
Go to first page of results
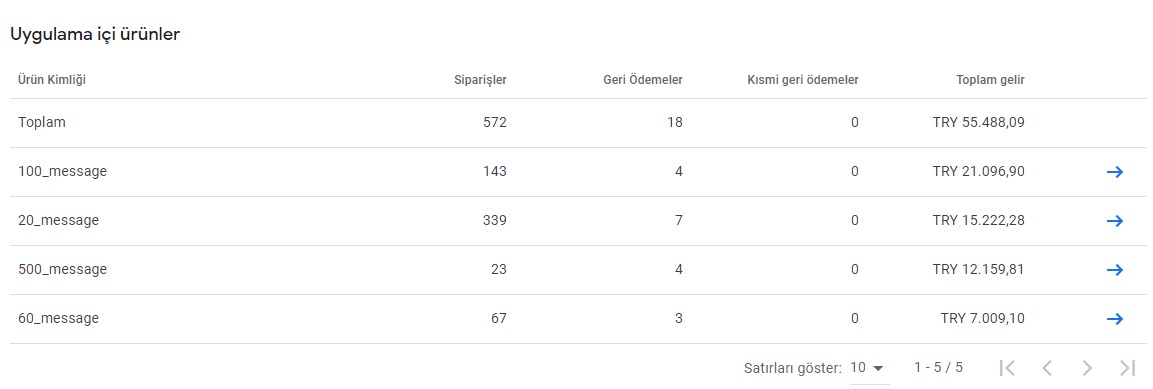(x=1008, y=368)
